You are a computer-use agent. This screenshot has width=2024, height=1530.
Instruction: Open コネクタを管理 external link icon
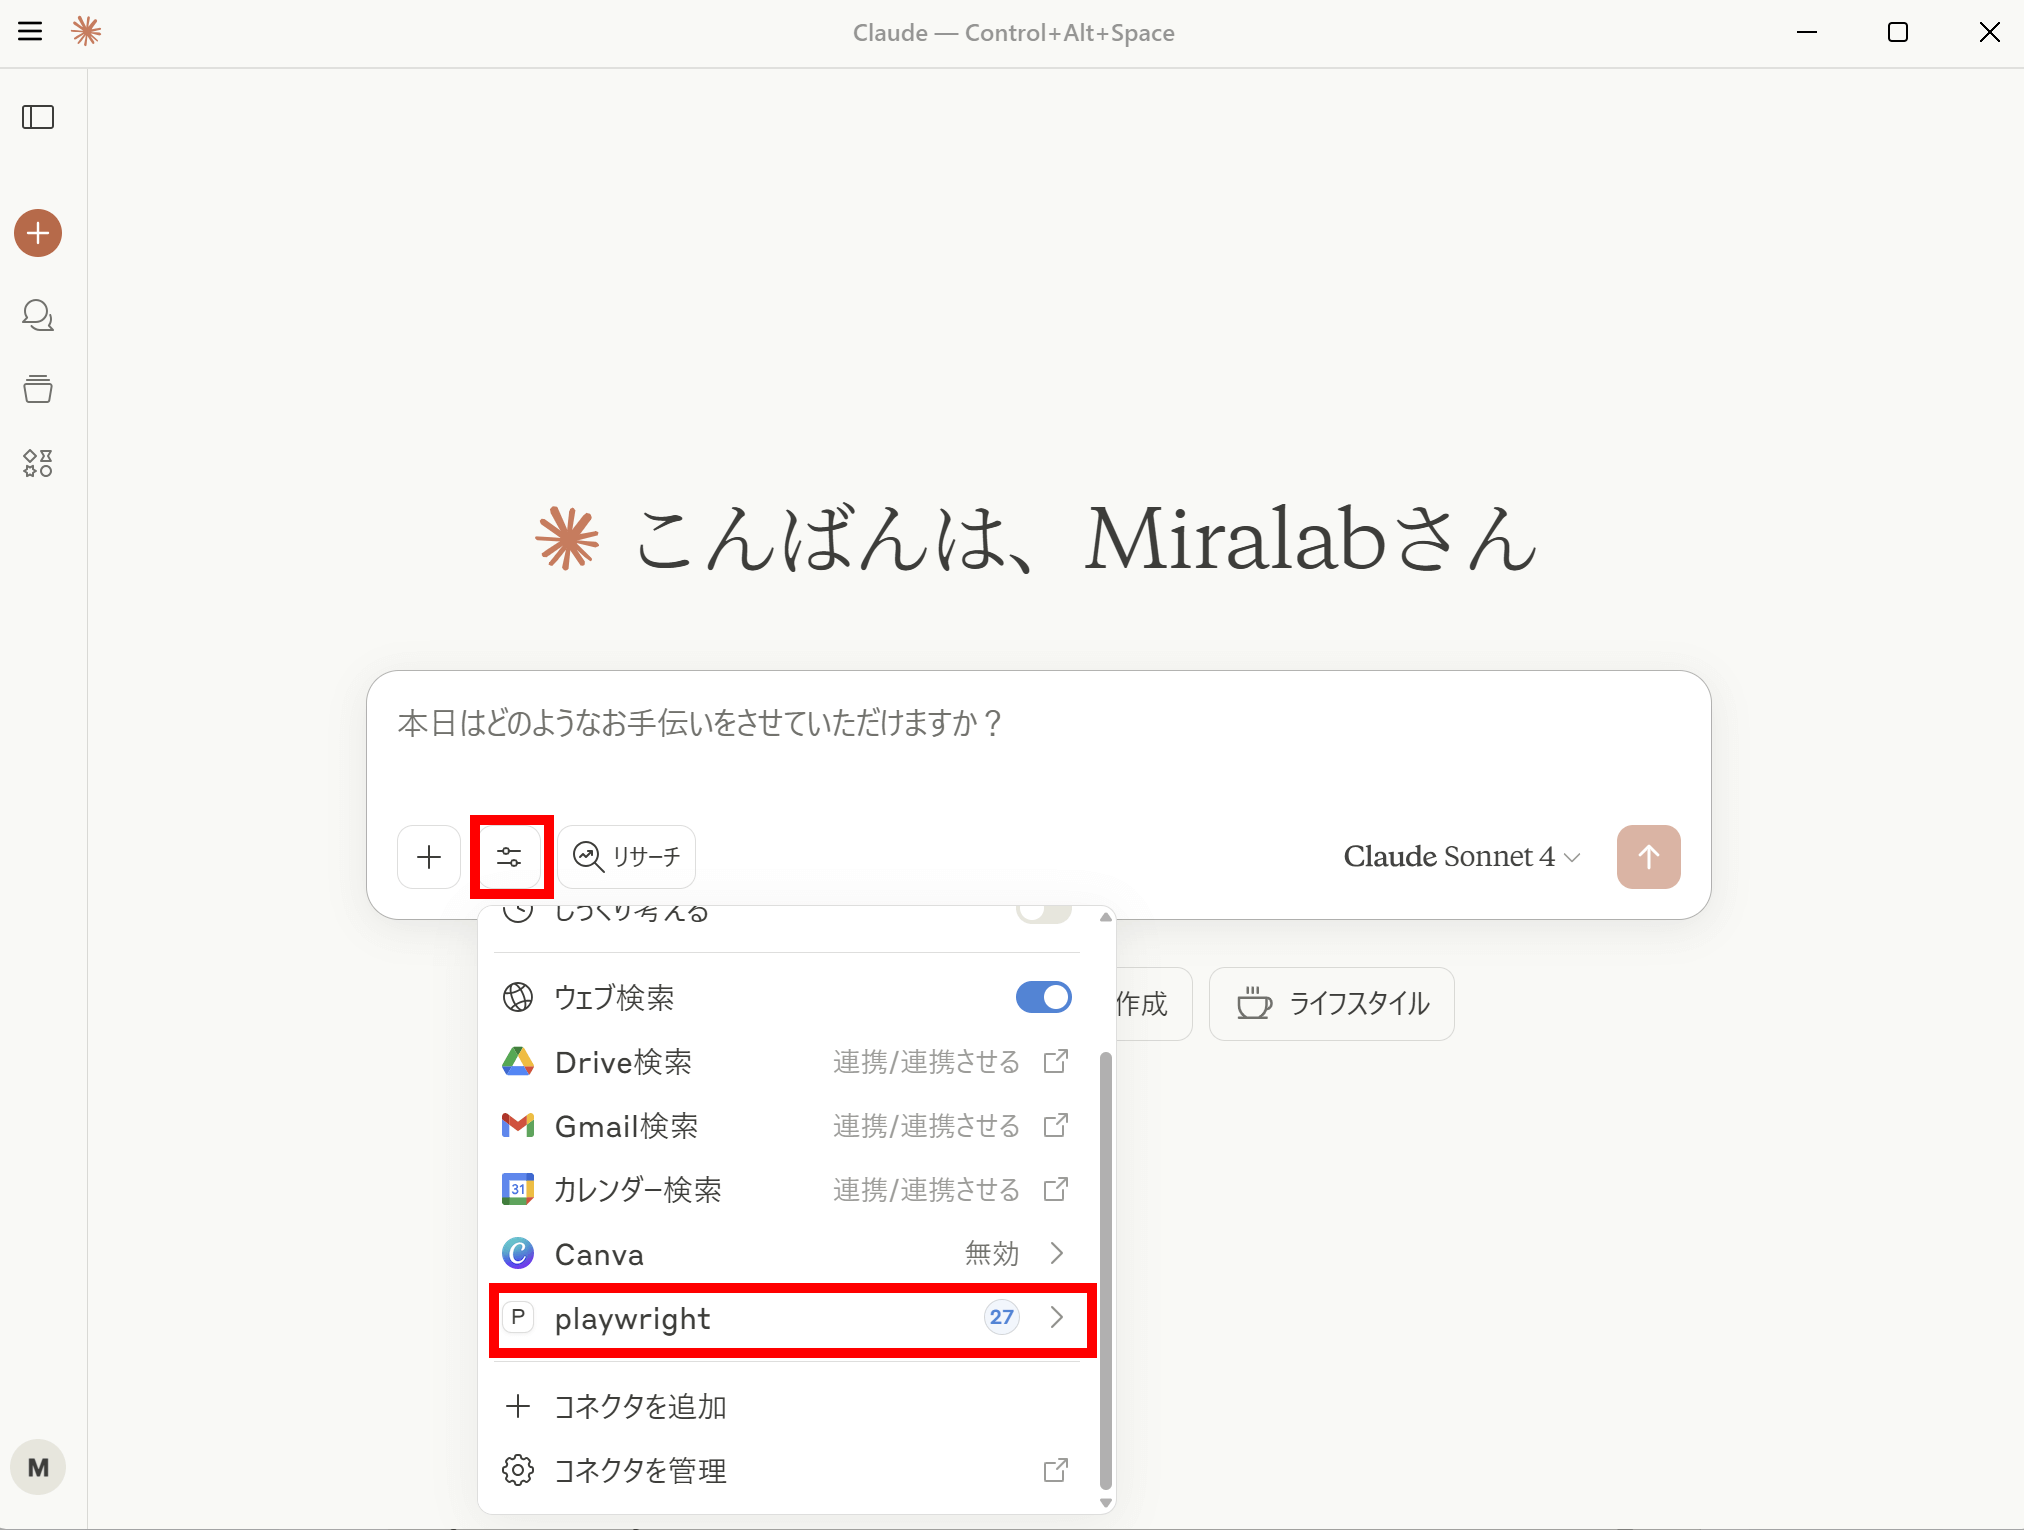(1056, 1470)
